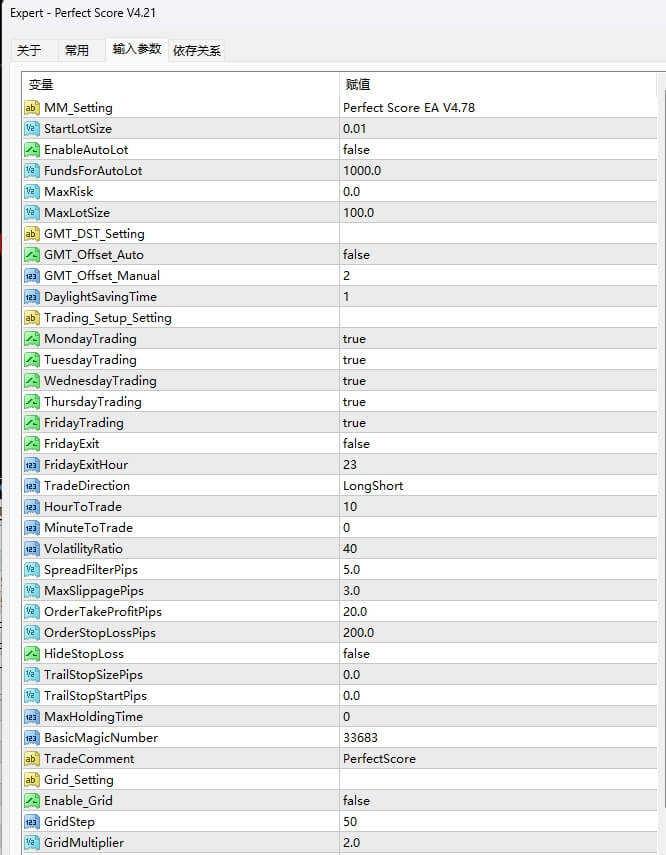
Task: Click the HideStopLoss boolean icon
Action: [x=32, y=653]
